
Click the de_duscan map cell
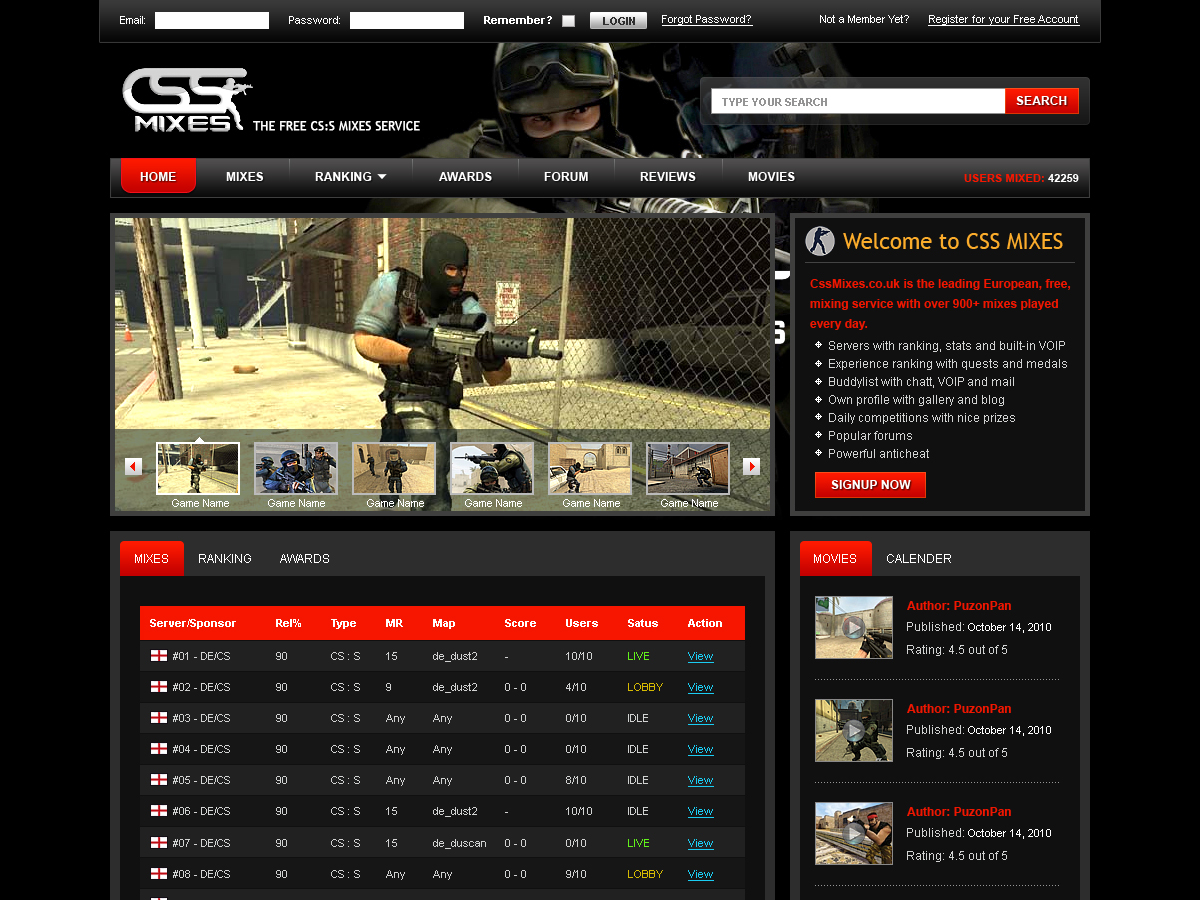460,843
